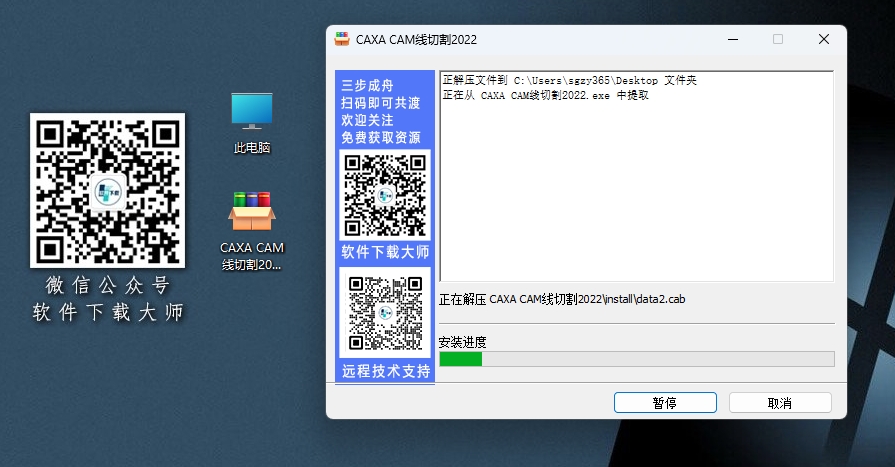Screen dimensions: 895x467
Task: Click the CAXA CAM线切割2022 window title
Action: pyautogui.click(x=416, y=39)
